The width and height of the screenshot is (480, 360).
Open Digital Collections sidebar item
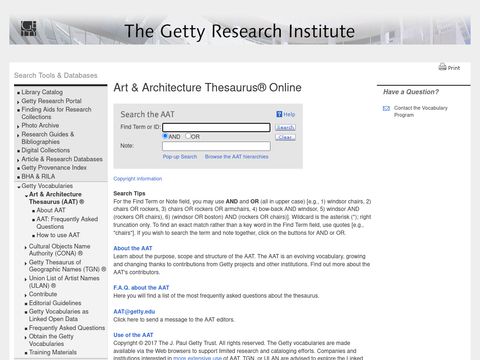coord(46,150)
